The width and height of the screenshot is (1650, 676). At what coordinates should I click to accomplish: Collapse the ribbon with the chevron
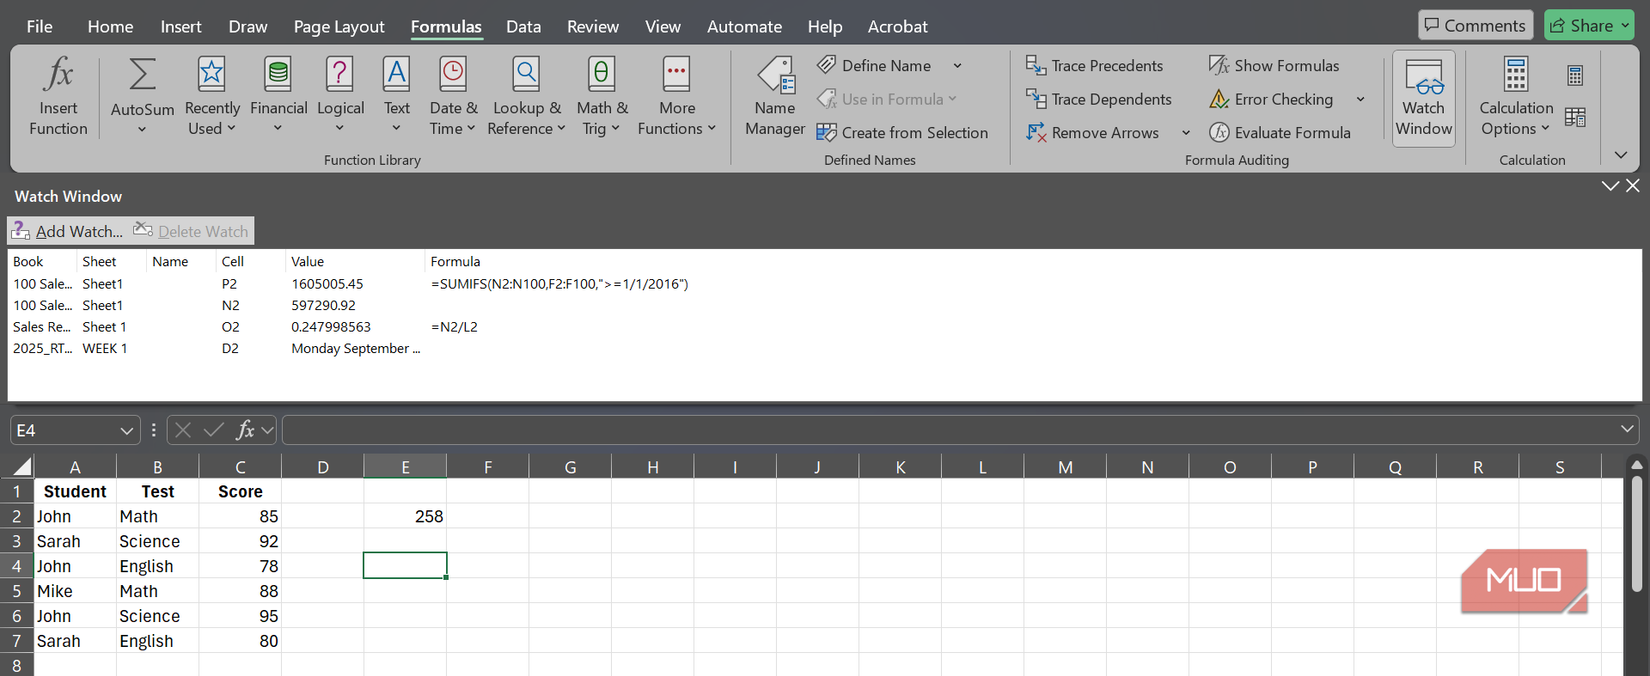coord(1621,155)
